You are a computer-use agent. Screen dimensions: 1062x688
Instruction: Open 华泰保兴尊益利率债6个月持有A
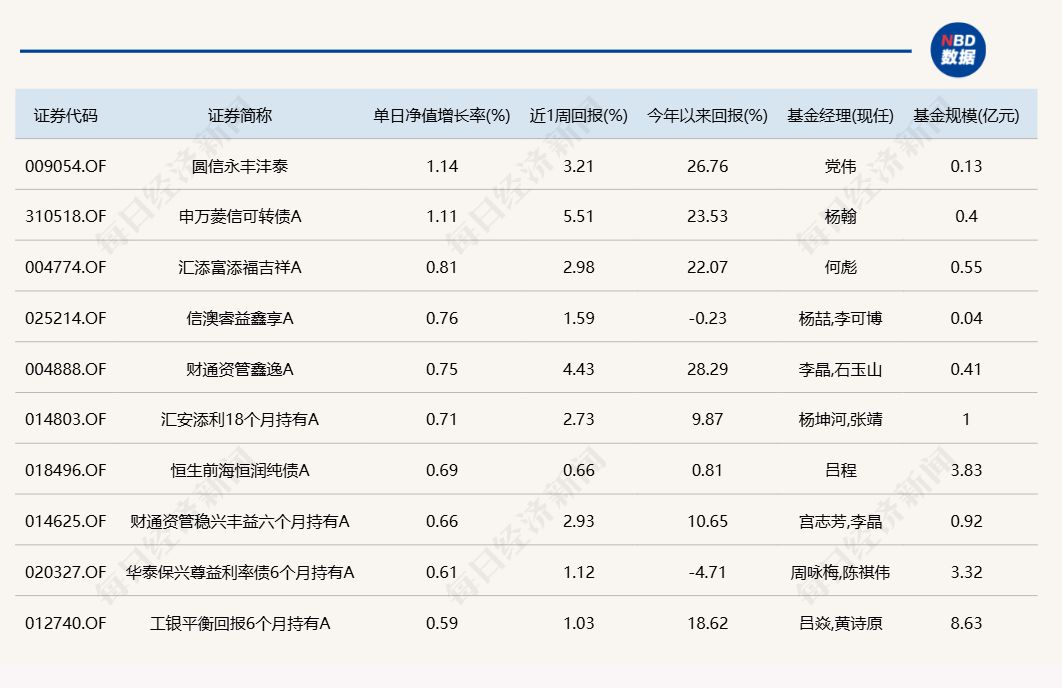tap(240, 573)
